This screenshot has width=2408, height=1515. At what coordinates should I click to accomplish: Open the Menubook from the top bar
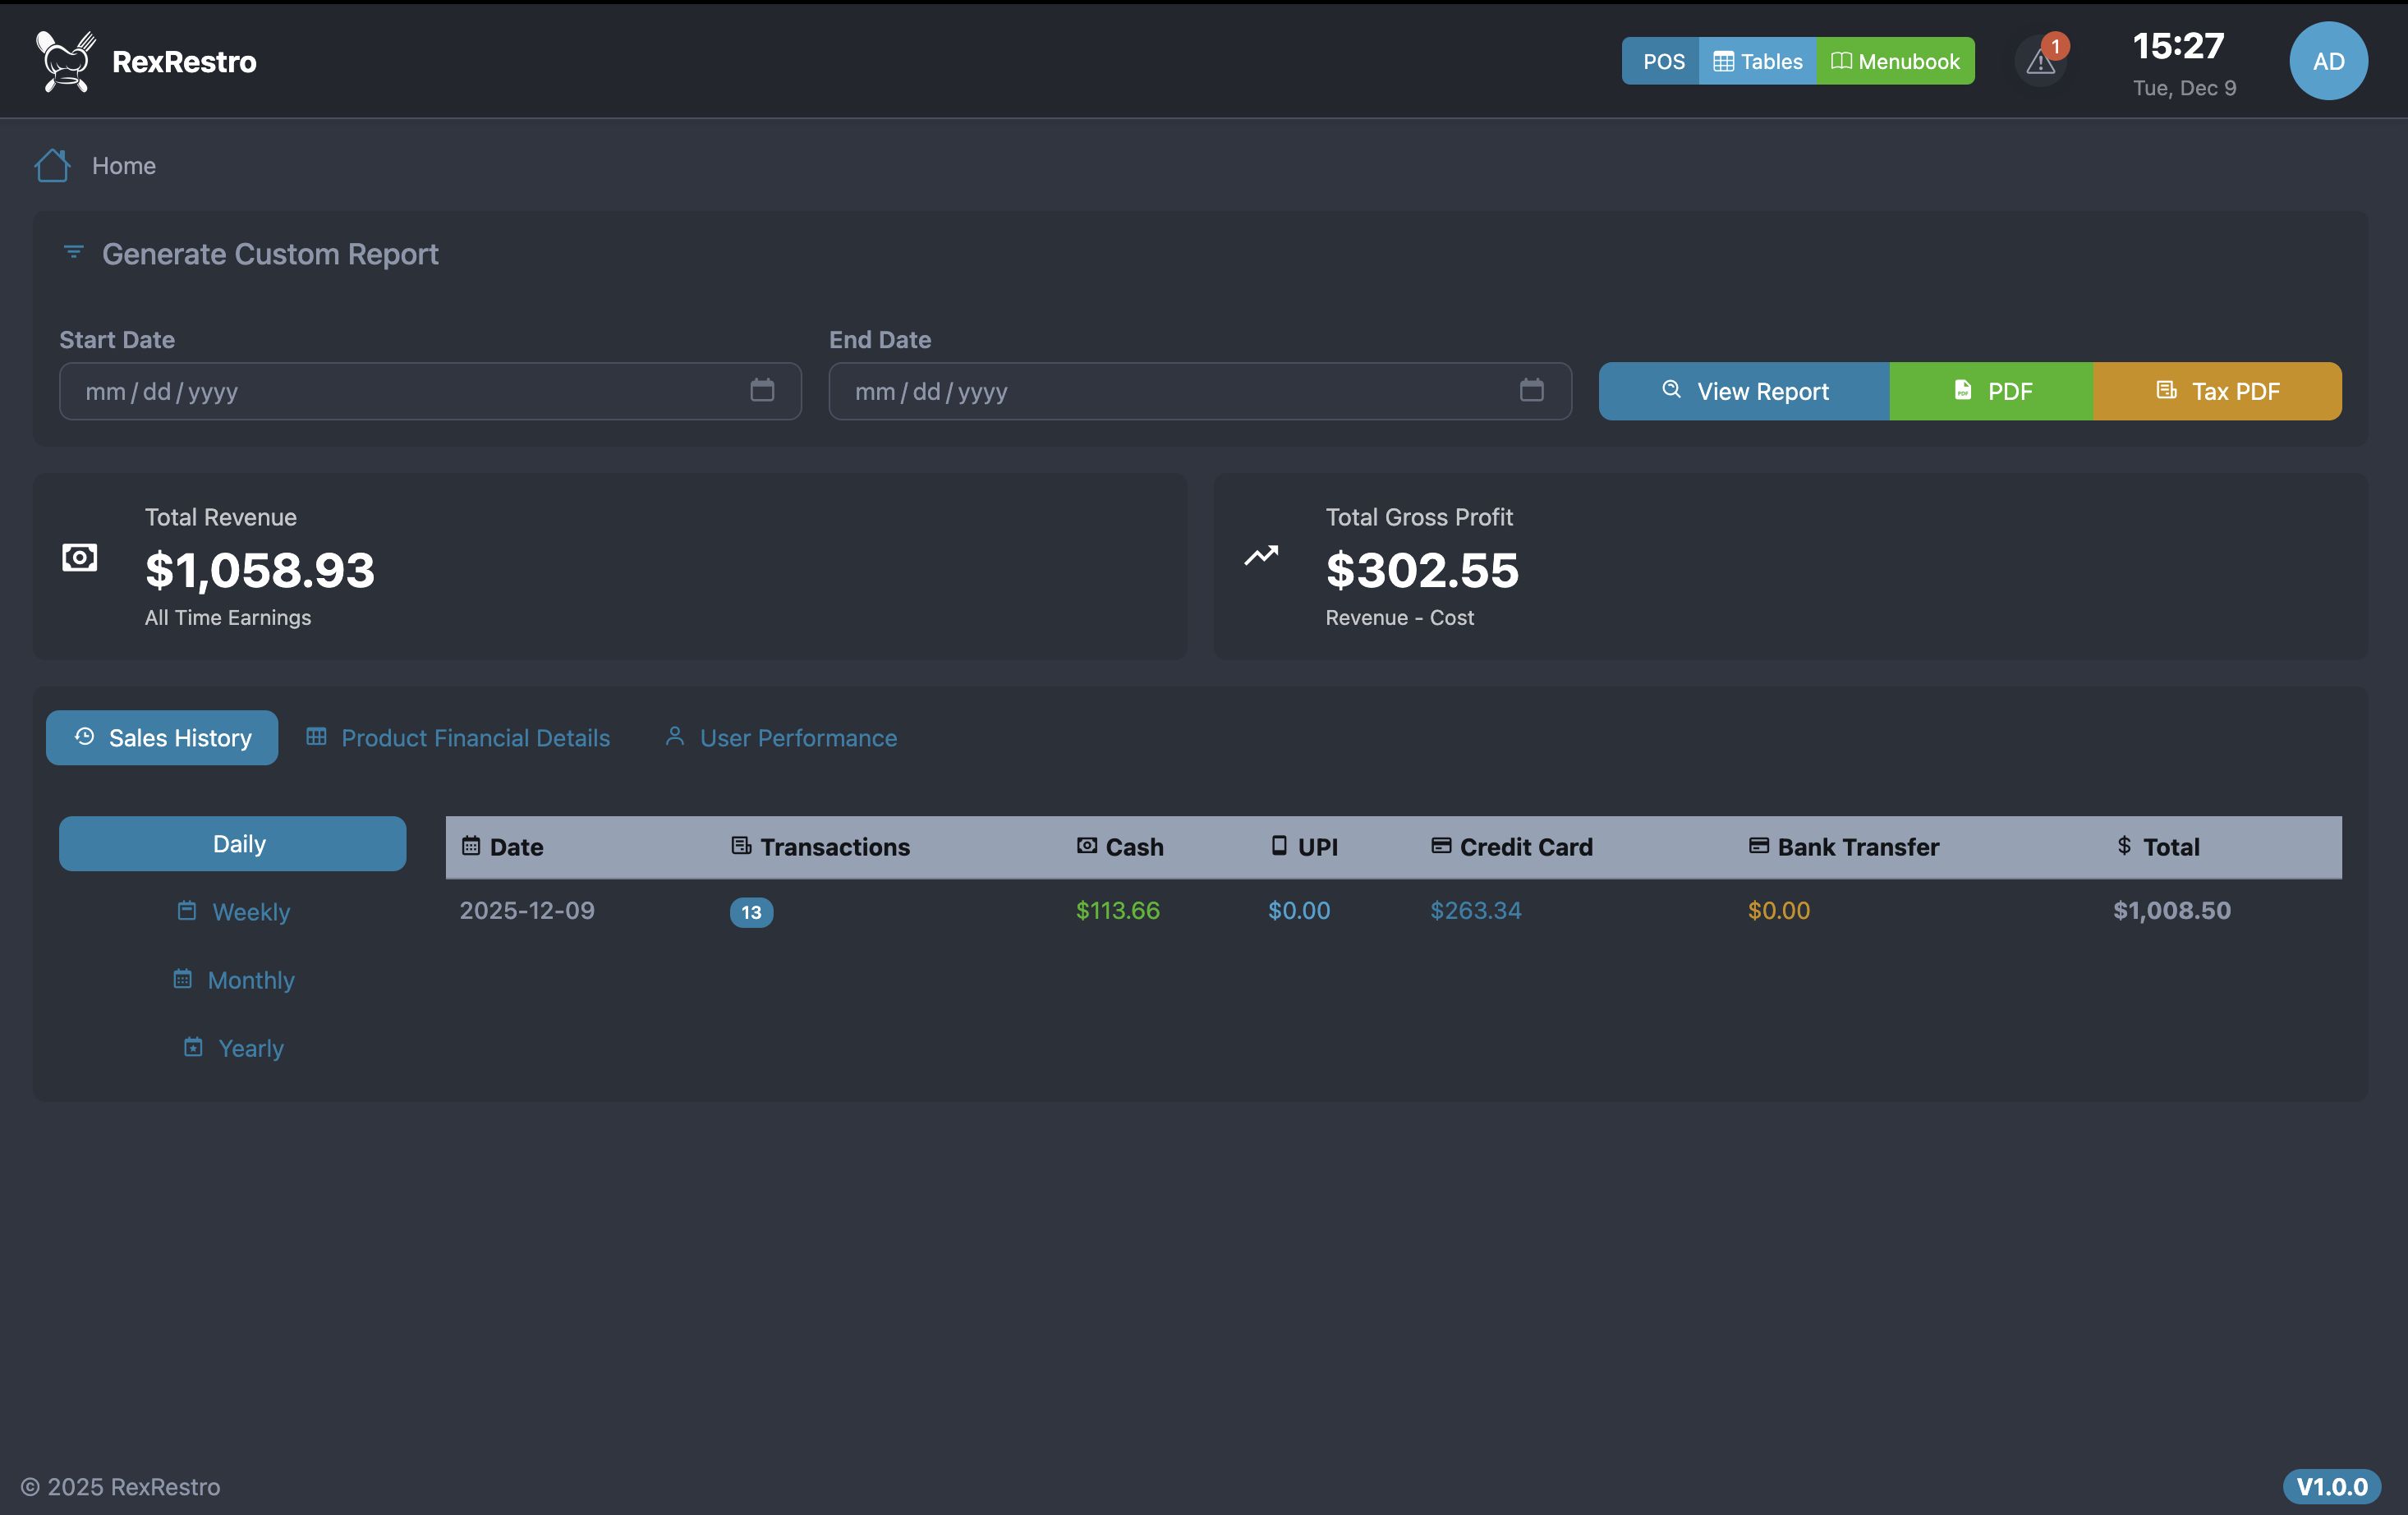click(1895, 61)
